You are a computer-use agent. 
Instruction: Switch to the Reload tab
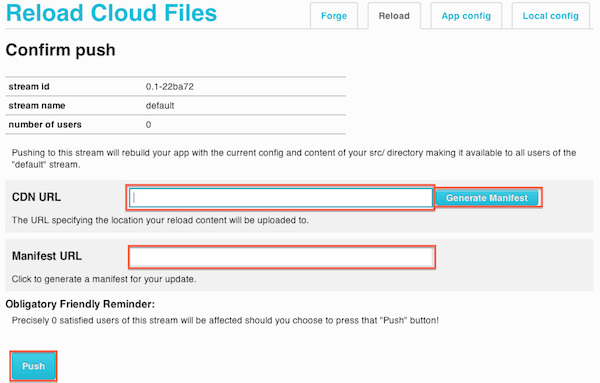click(394, 16)
